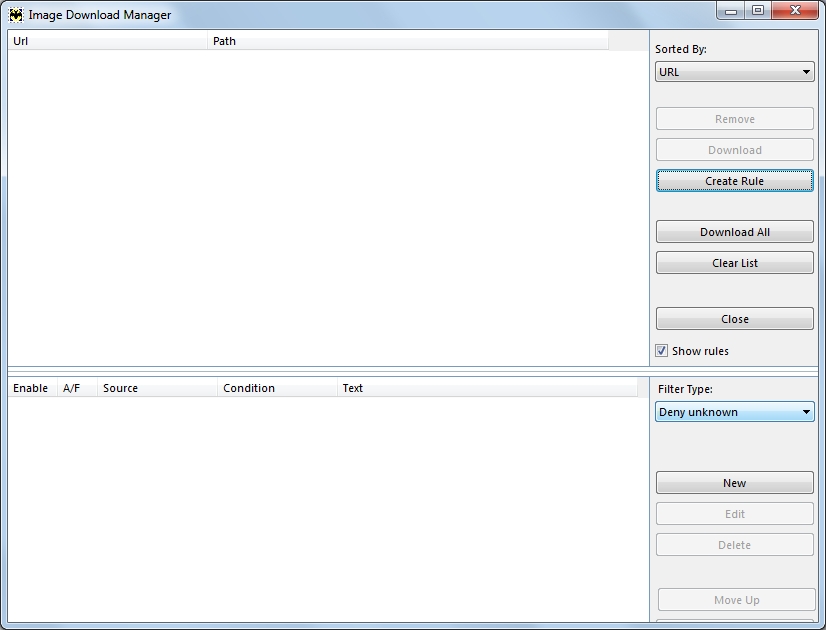826x630 pixels.
Task: Add a rule with the New button
Action: (734, 483)
